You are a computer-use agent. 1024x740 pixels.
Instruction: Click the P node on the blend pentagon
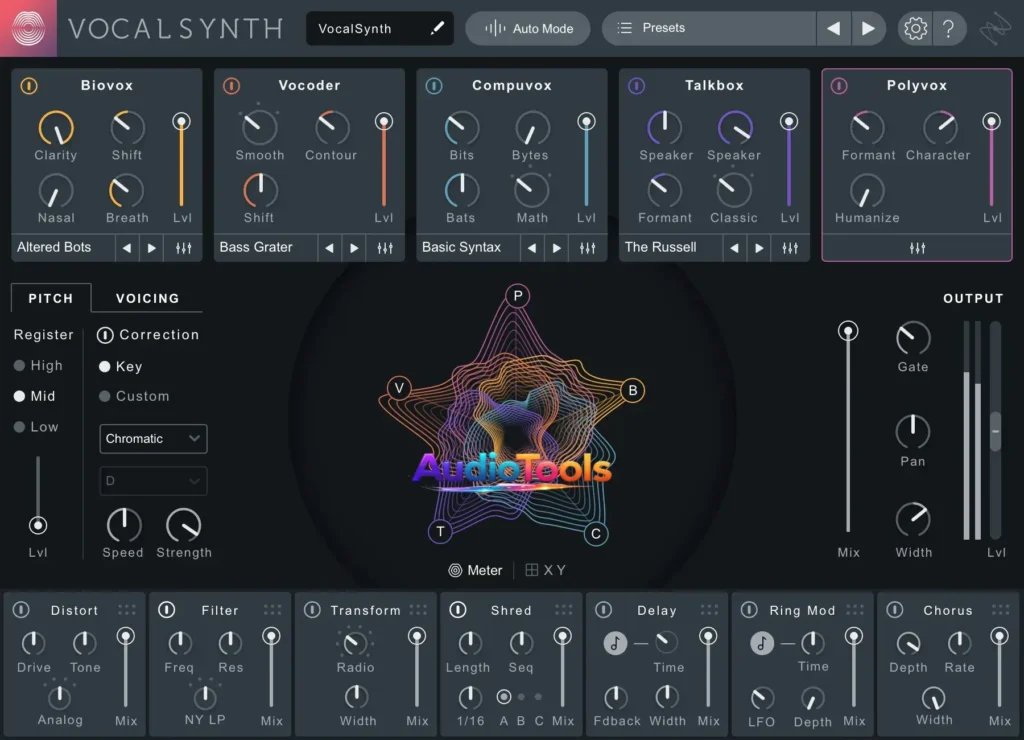pyautogui.click(x=516, y=297)
